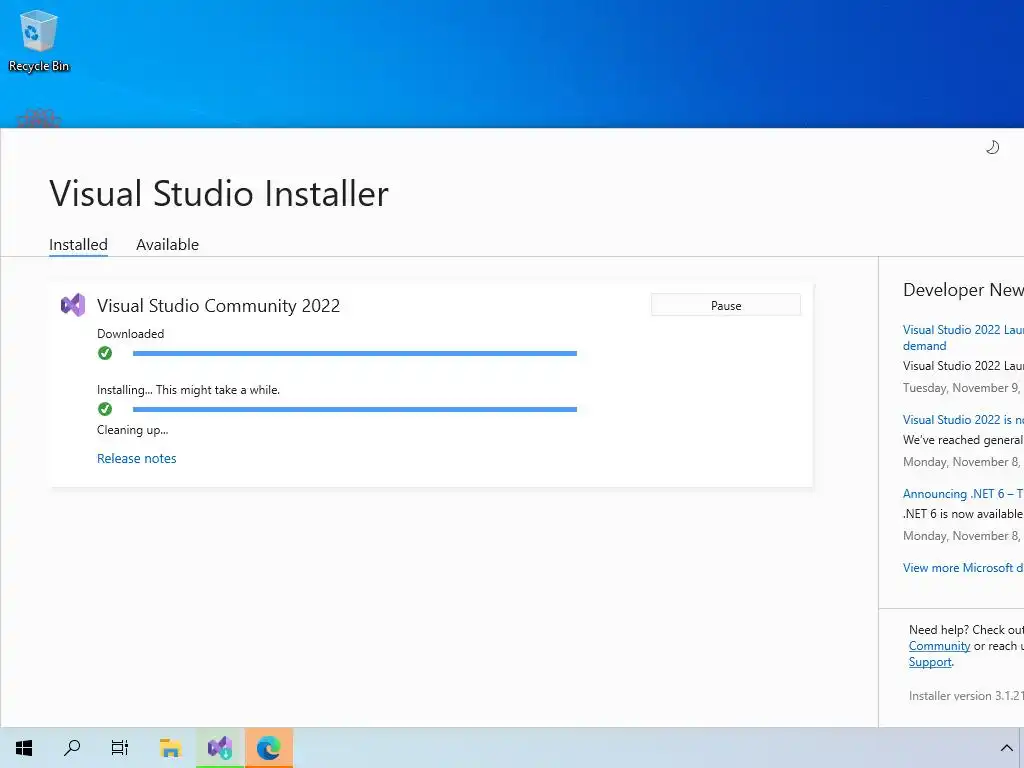Click '.NET 6 is now available' summary text
Screen dimensions: 1024x768
pos(963,514)
